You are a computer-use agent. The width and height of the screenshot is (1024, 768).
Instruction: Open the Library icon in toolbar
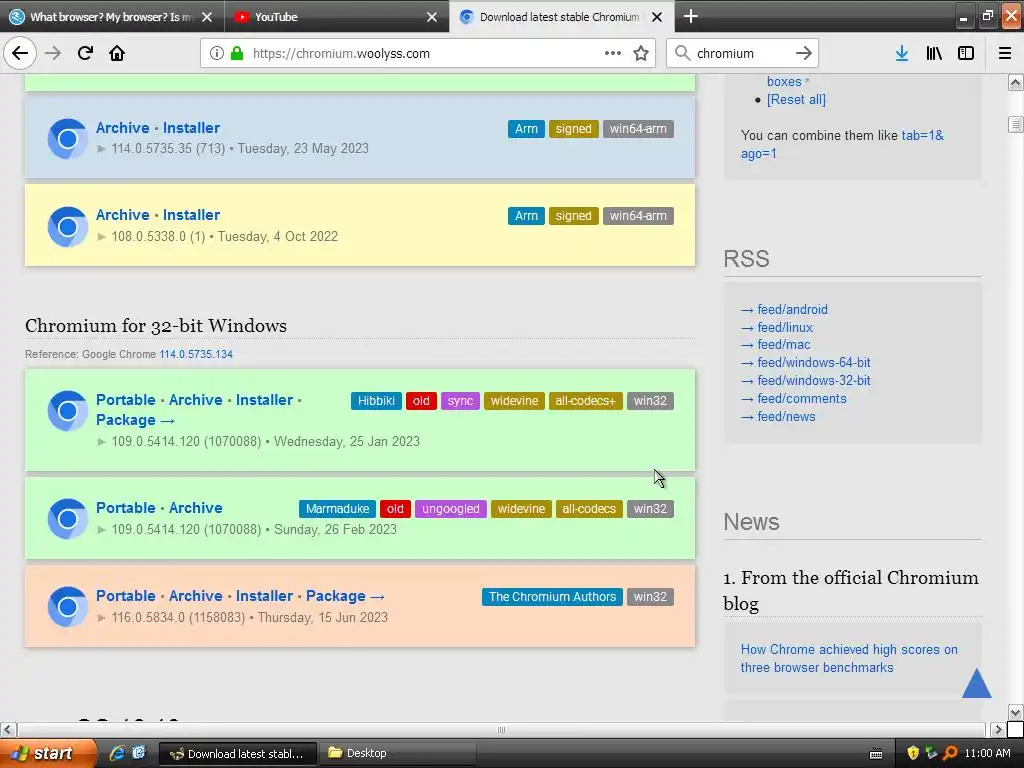point(934,53)
